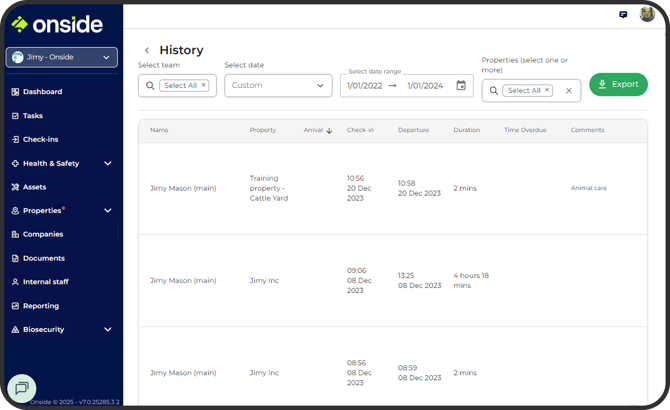Click the Comments column header
Screen dimensions: 670x410
coord(588,130)
